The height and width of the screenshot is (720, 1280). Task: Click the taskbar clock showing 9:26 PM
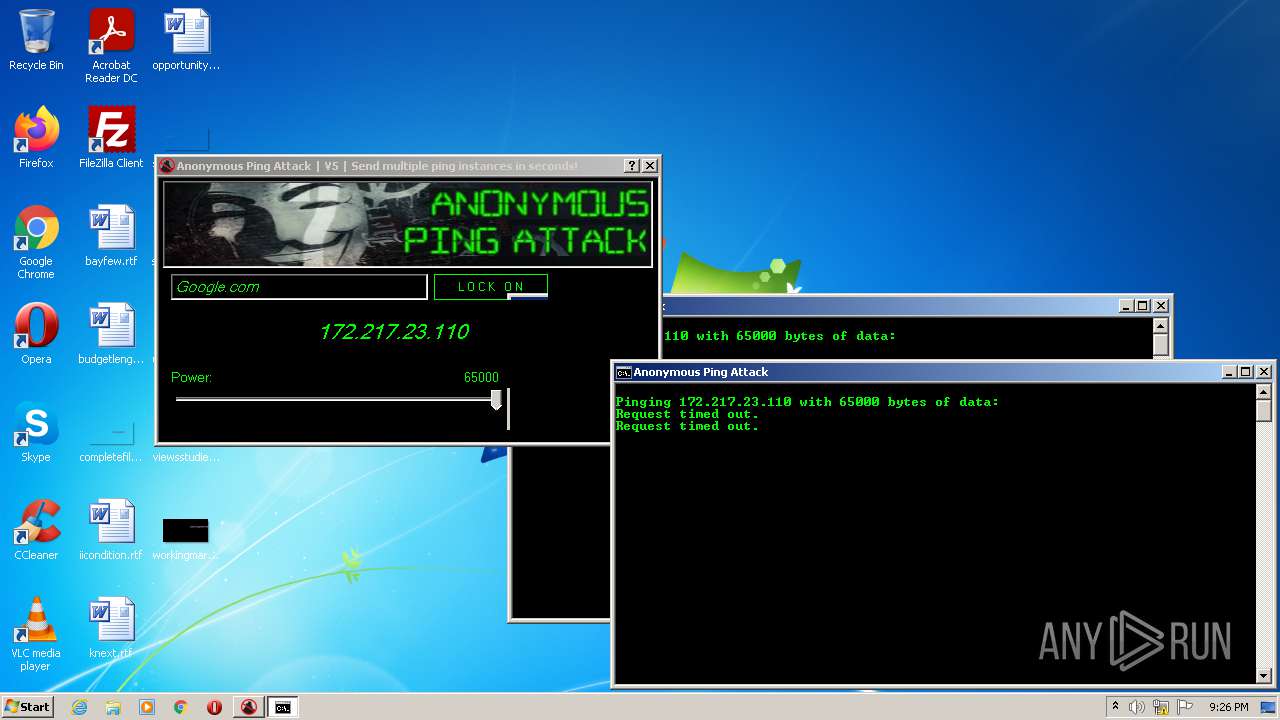click(x=1228, y=707)
